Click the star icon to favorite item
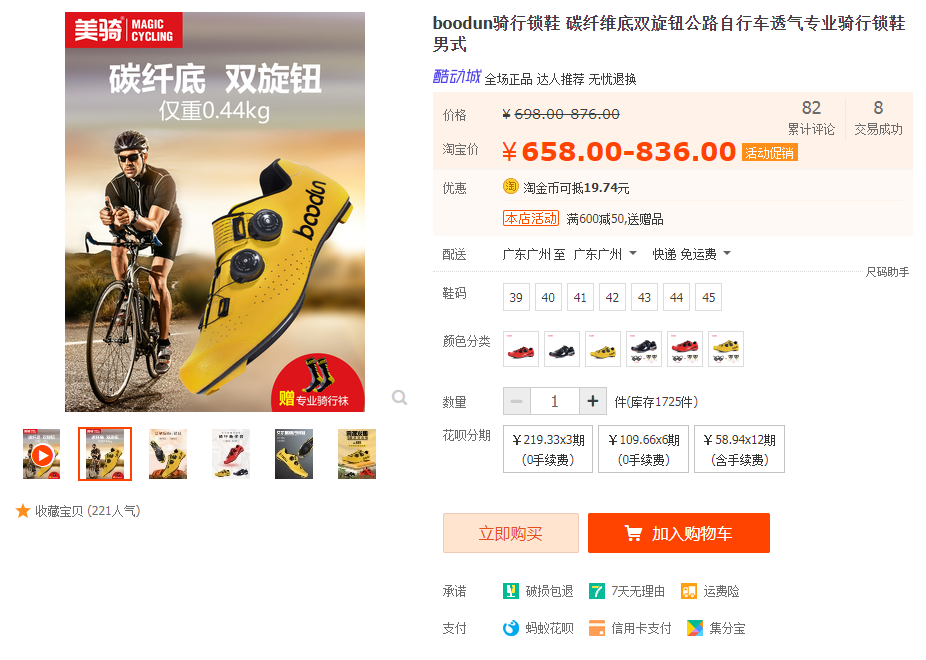 (23, 511)
